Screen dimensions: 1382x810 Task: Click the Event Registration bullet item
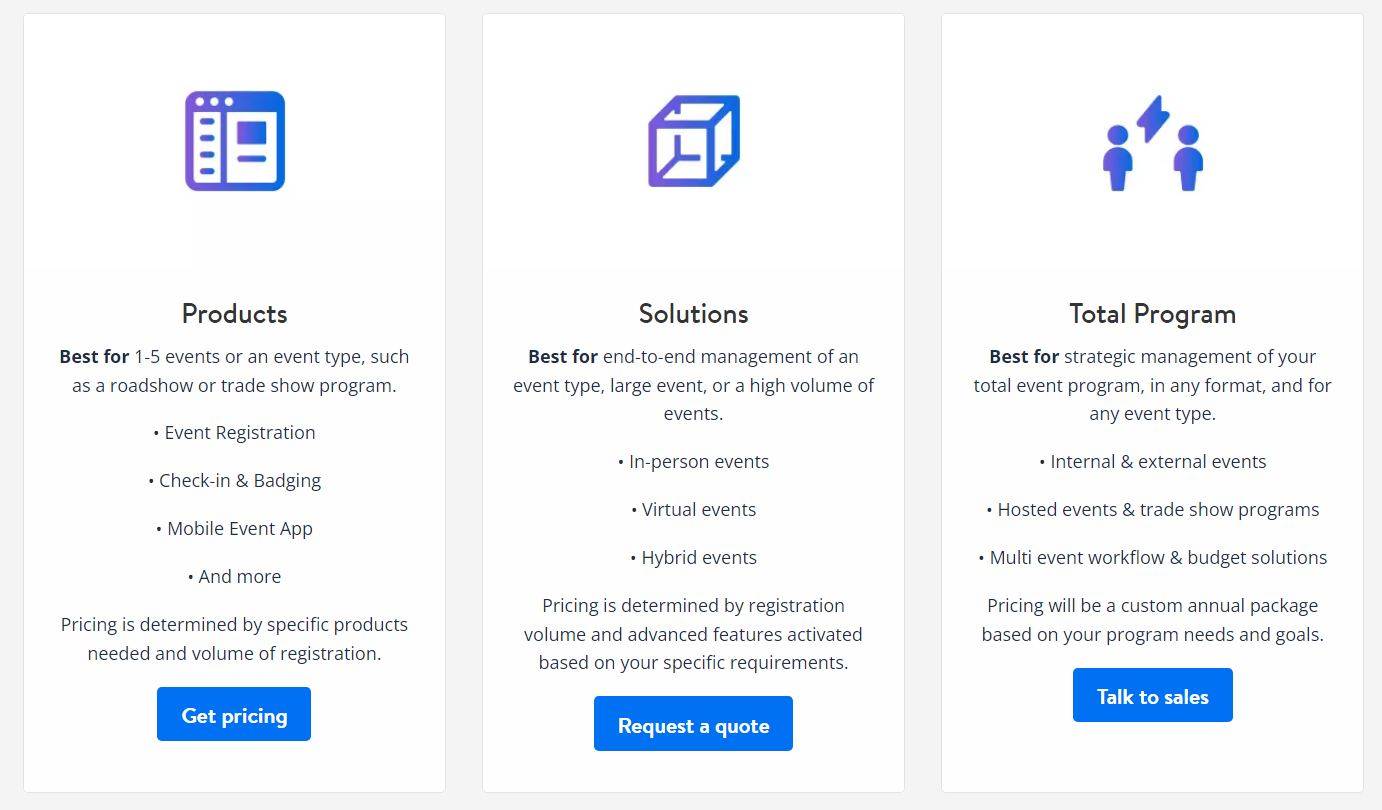point(234,433)
